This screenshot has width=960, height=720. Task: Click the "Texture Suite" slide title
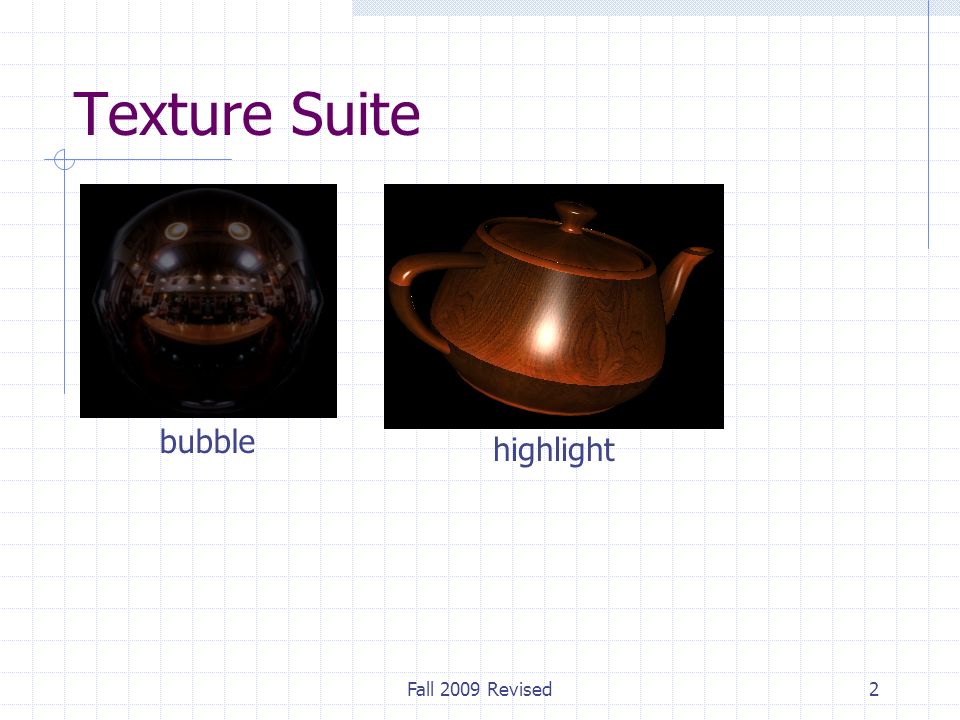(x=246, y=114)
